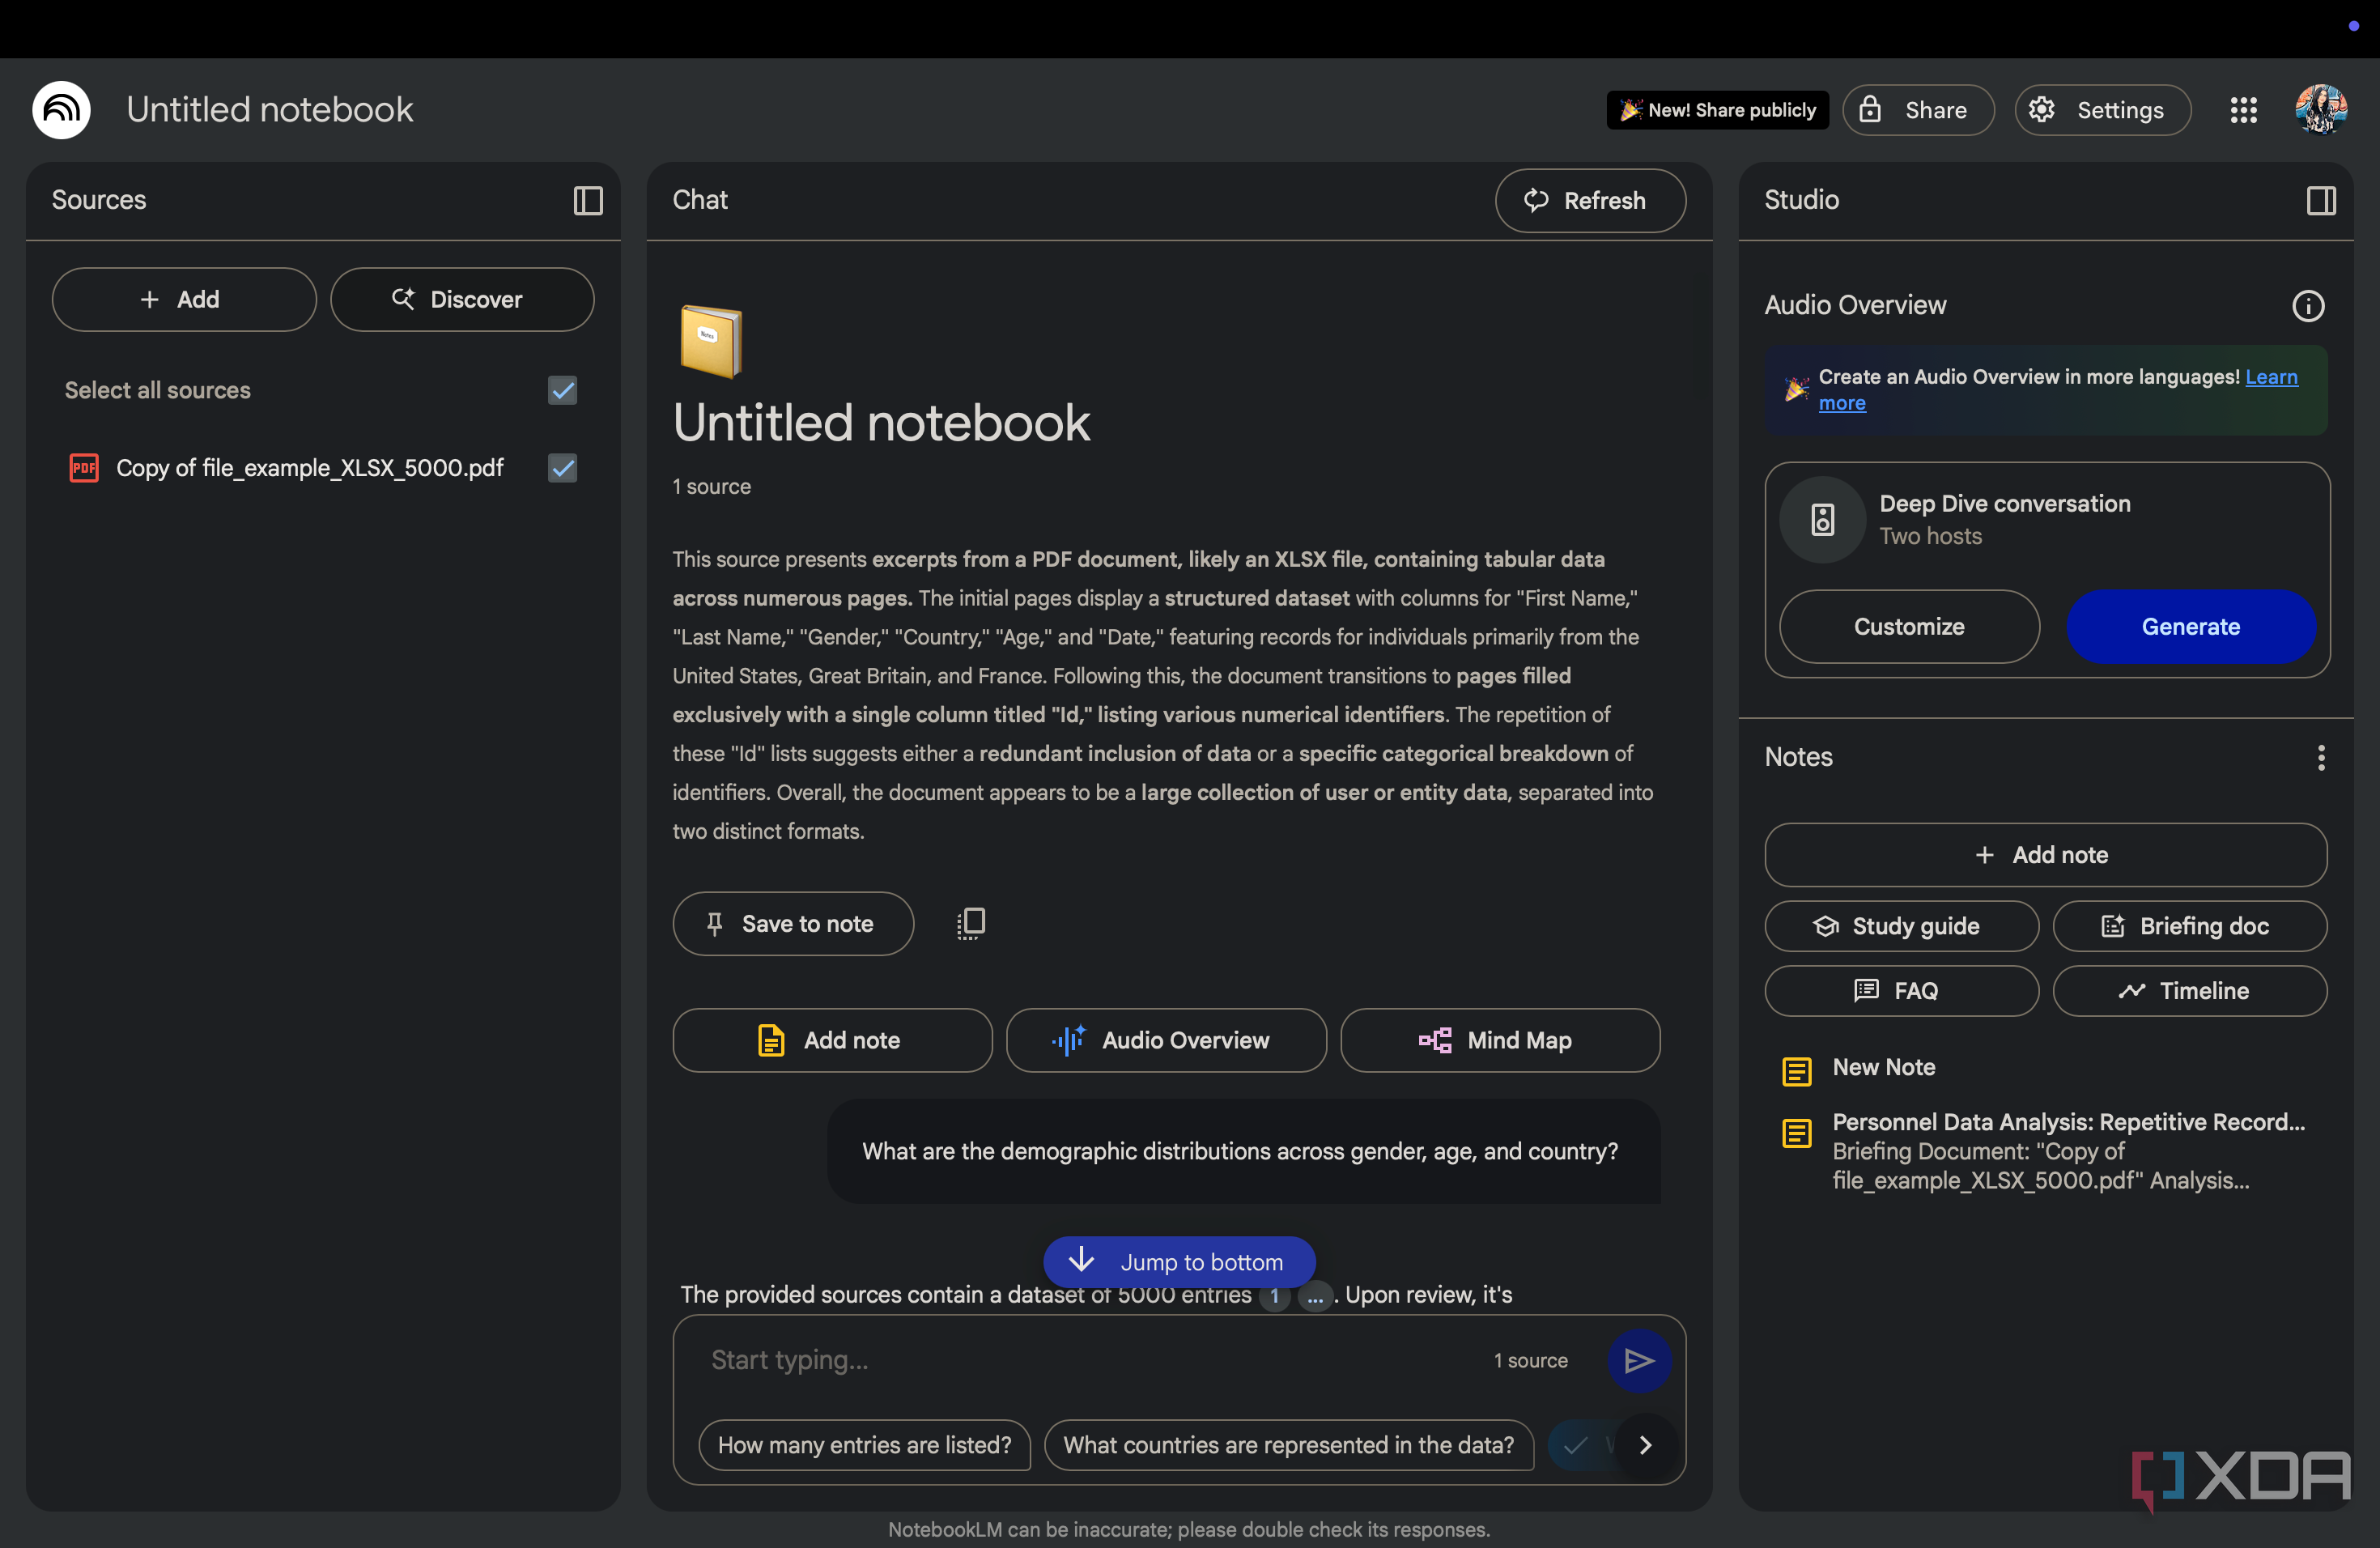The width and height of the screenshot is (2380, 1548).
Task: Open Audio Overview info icon
Action: pos(2308,305)
